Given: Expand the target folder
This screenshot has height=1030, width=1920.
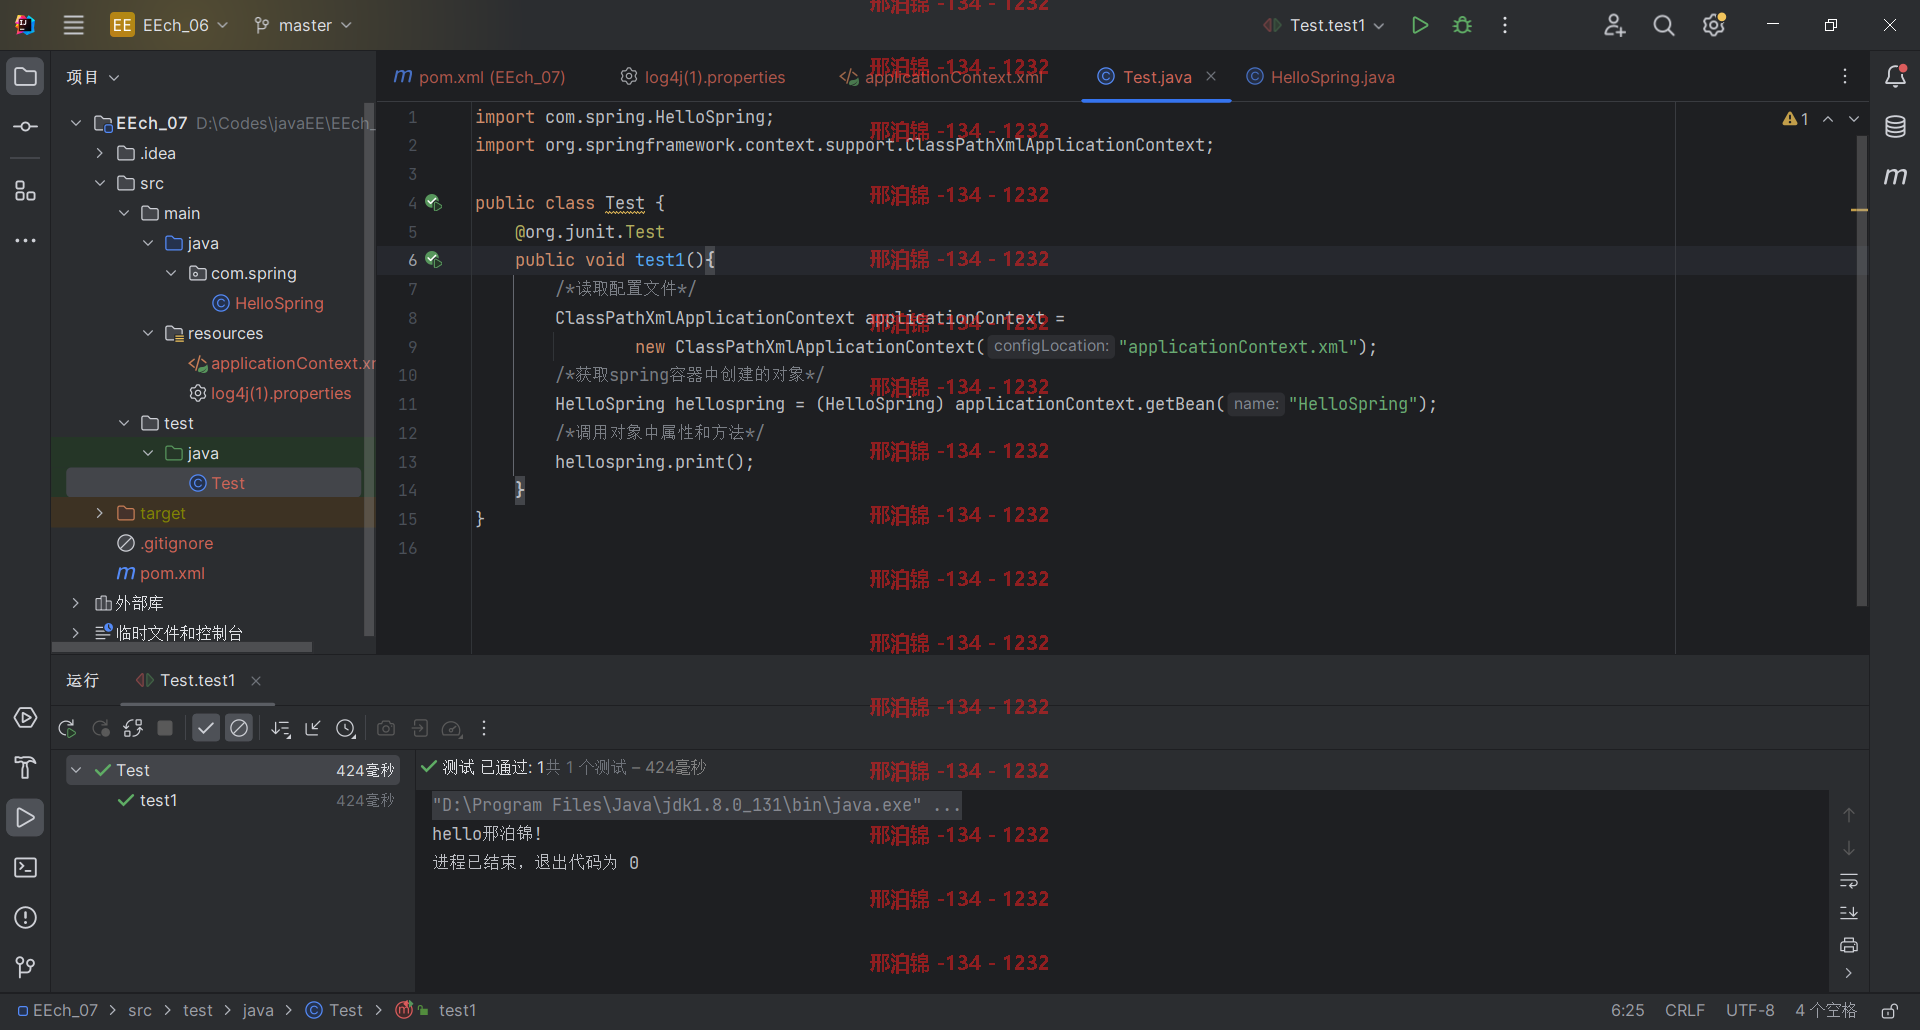Looking at the screenshot, I should tap(100, 513).
